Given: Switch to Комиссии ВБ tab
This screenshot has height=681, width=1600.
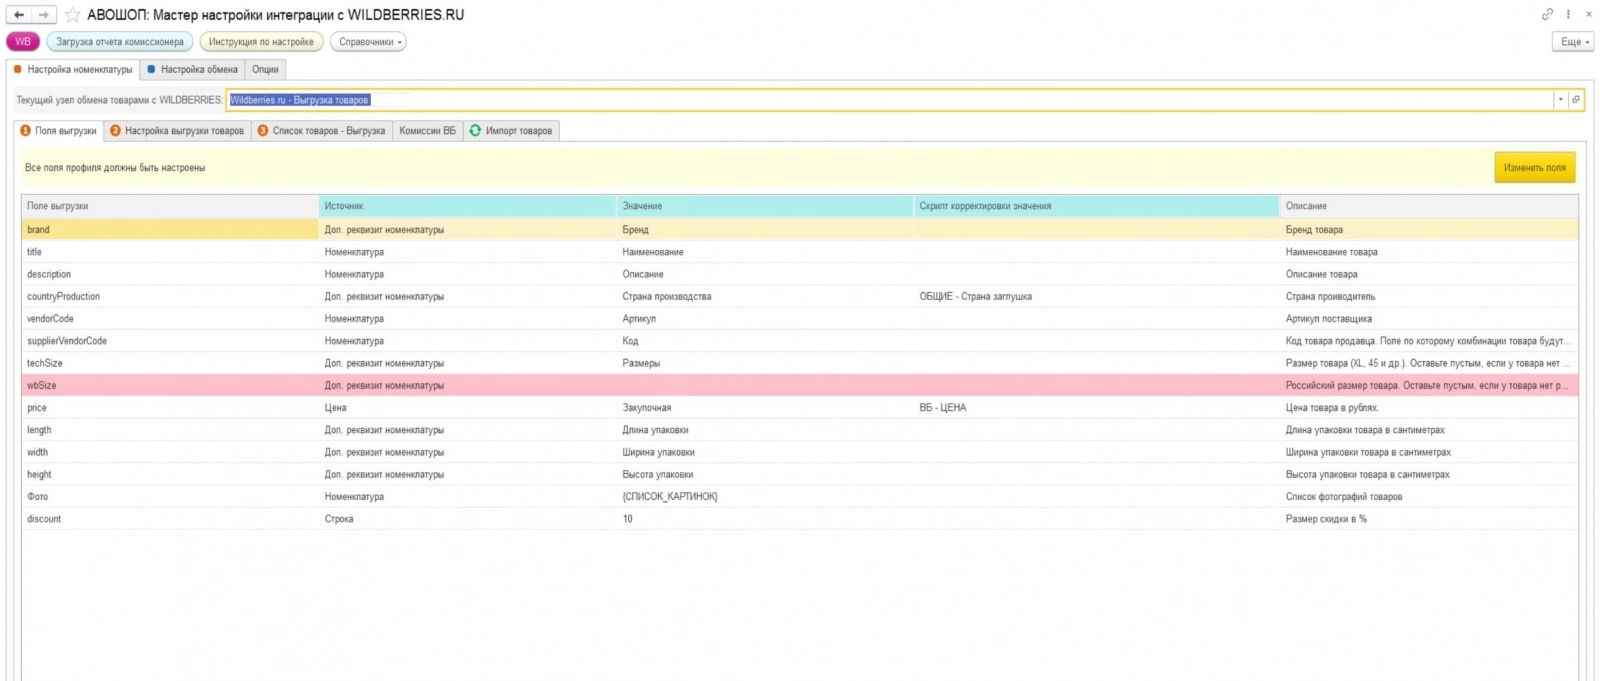Looking at the screenshot, I should [x=428, y=131].
